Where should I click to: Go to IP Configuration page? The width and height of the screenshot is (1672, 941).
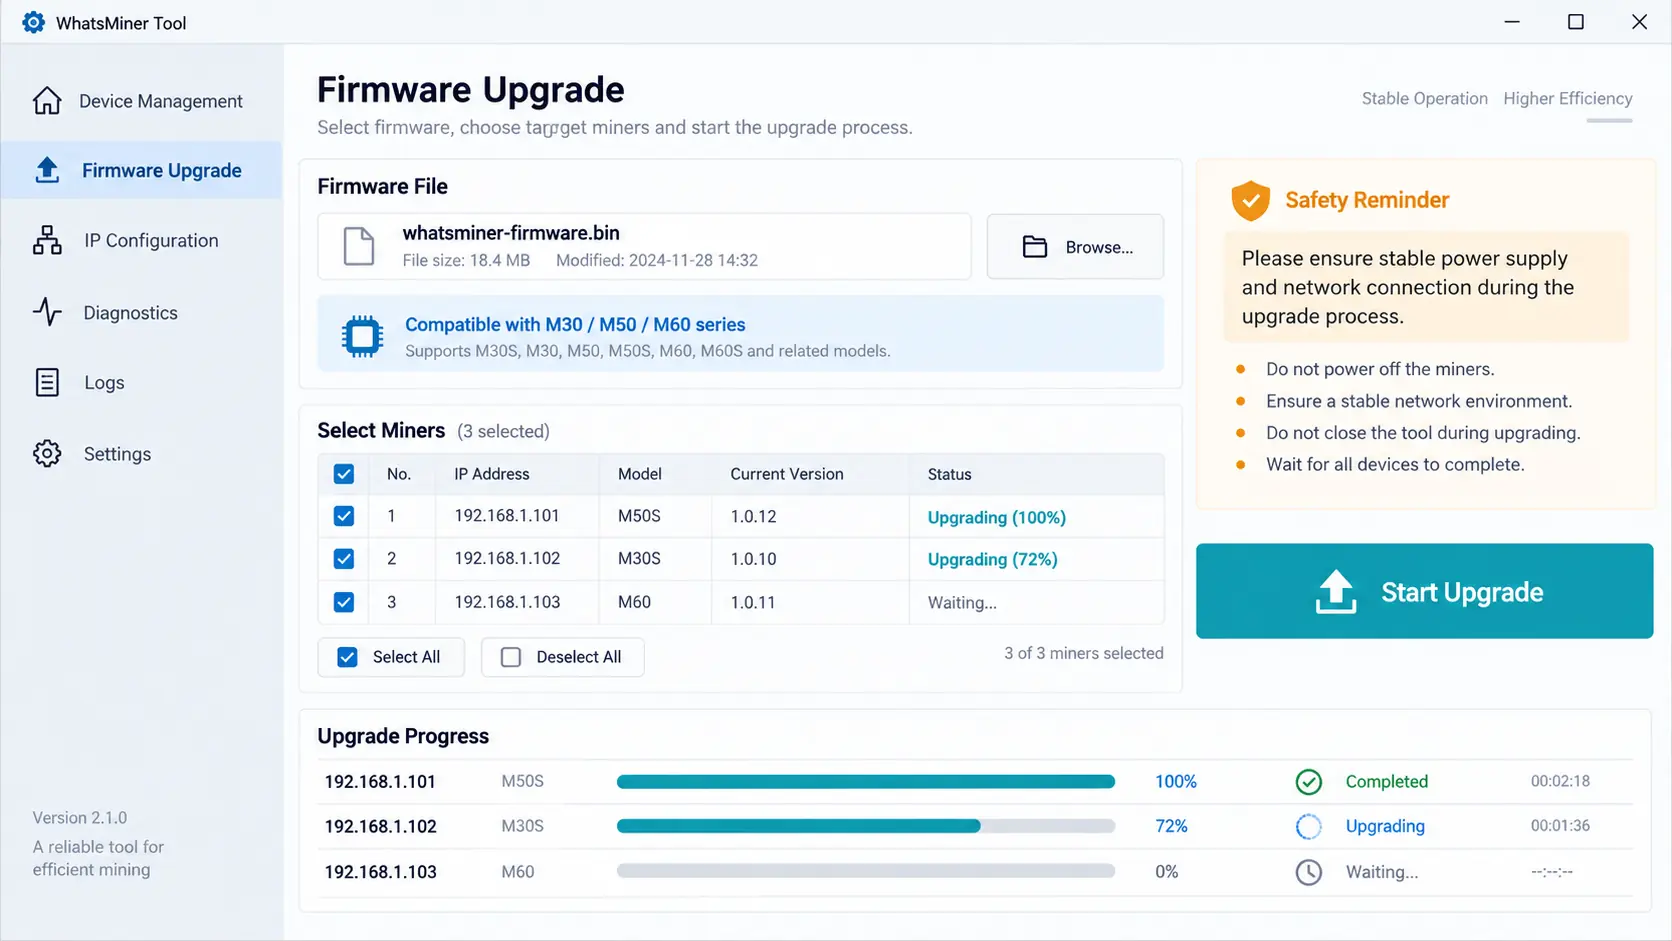pos(141,241)
